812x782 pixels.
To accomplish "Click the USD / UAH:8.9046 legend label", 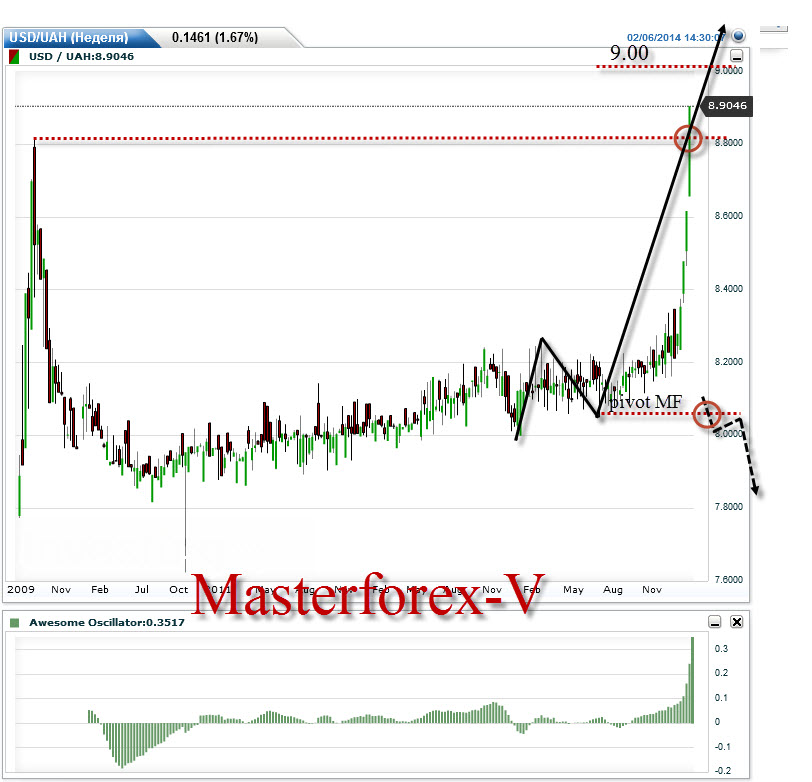I will 81,56.
